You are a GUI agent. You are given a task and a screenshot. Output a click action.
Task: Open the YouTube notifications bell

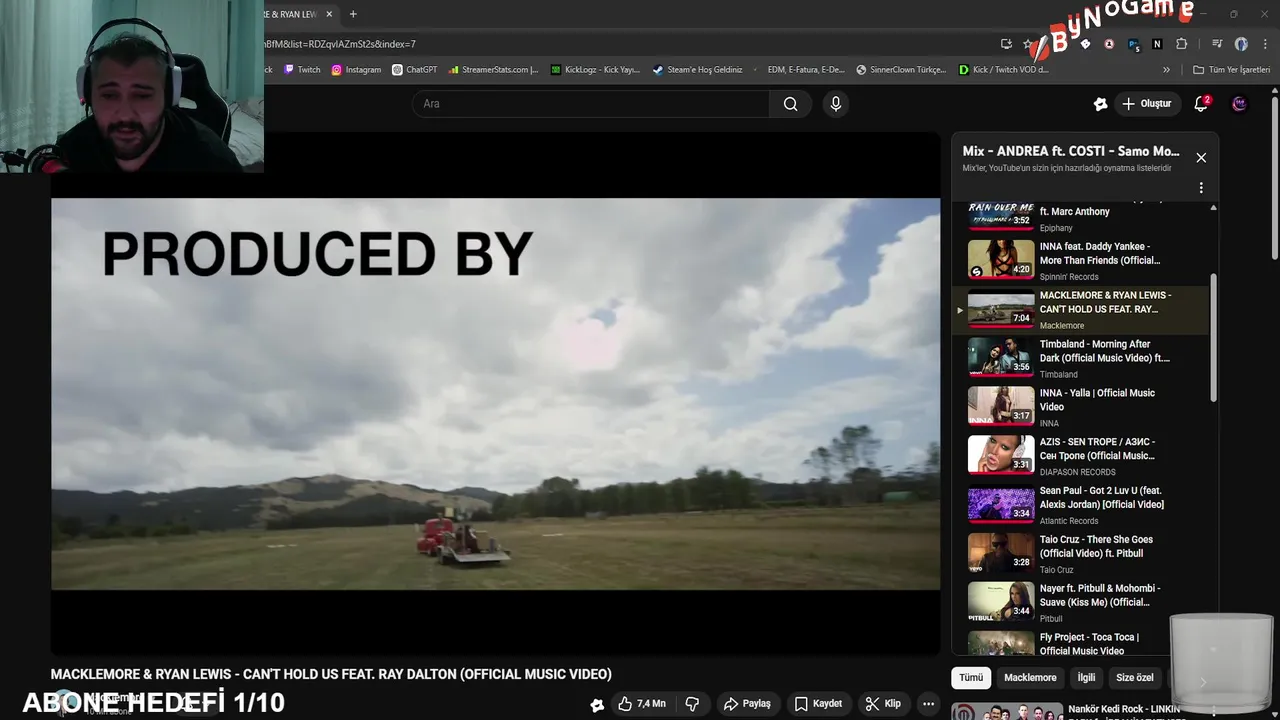tap(1201, 104)
